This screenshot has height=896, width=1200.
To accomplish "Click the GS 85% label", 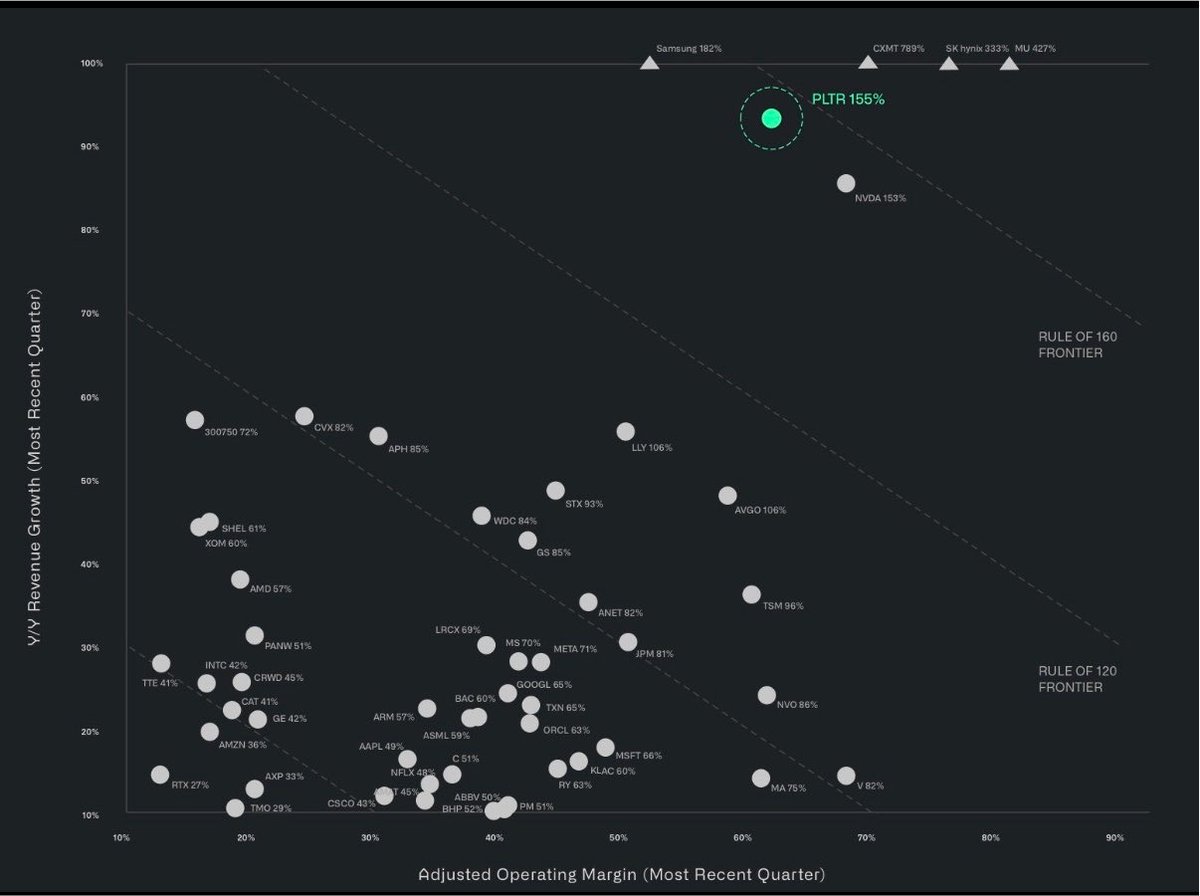I will (x=554, y=552).
